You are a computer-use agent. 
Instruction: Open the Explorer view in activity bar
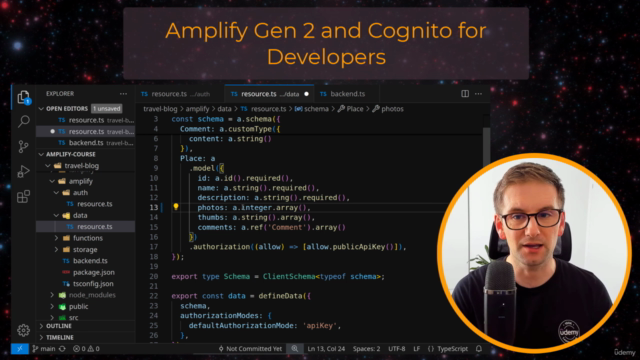tap(23, 97)
